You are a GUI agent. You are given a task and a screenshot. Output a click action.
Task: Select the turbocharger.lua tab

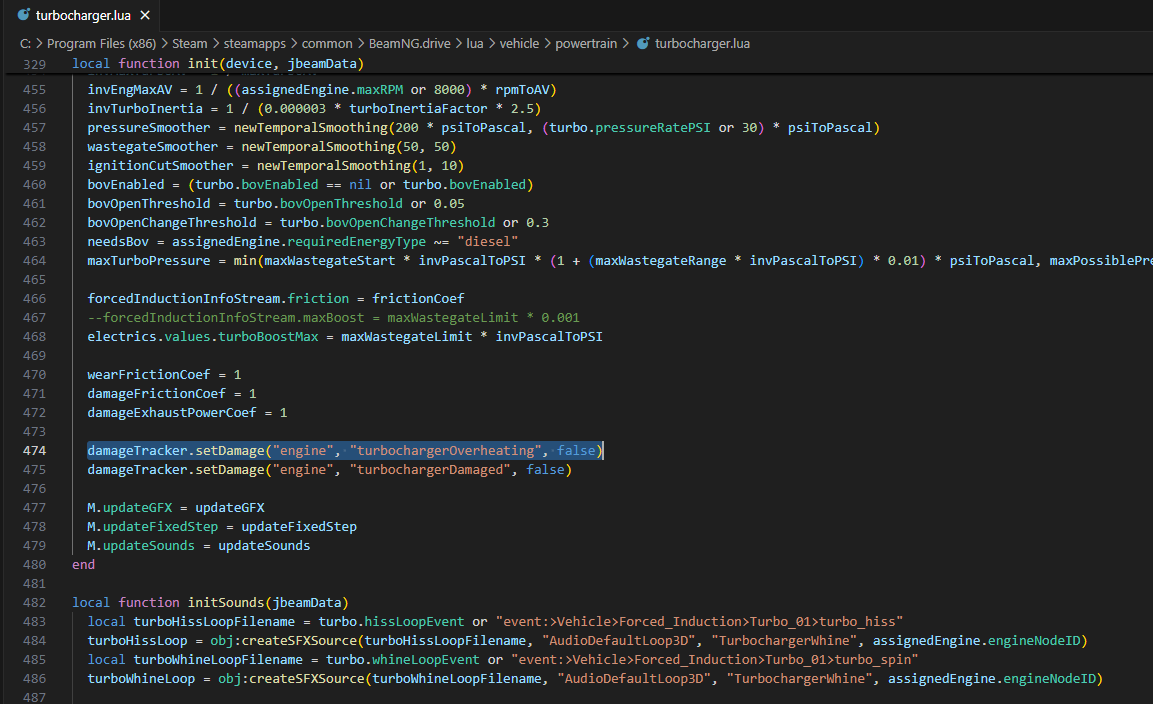pyautogui.click(x=83, y=15)
